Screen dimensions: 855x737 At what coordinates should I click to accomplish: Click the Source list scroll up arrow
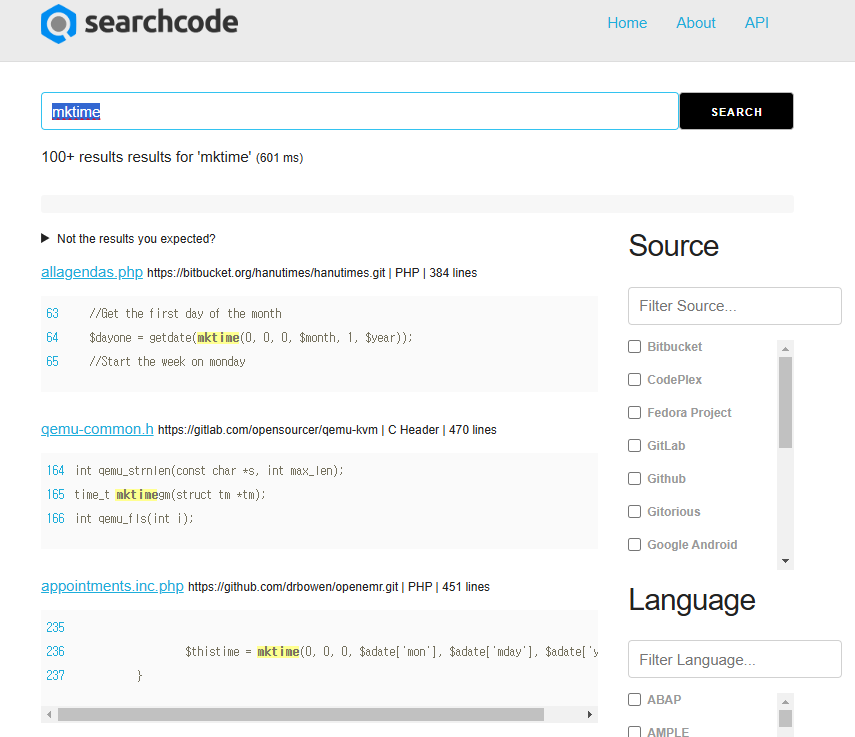click(x=785, y=348)
